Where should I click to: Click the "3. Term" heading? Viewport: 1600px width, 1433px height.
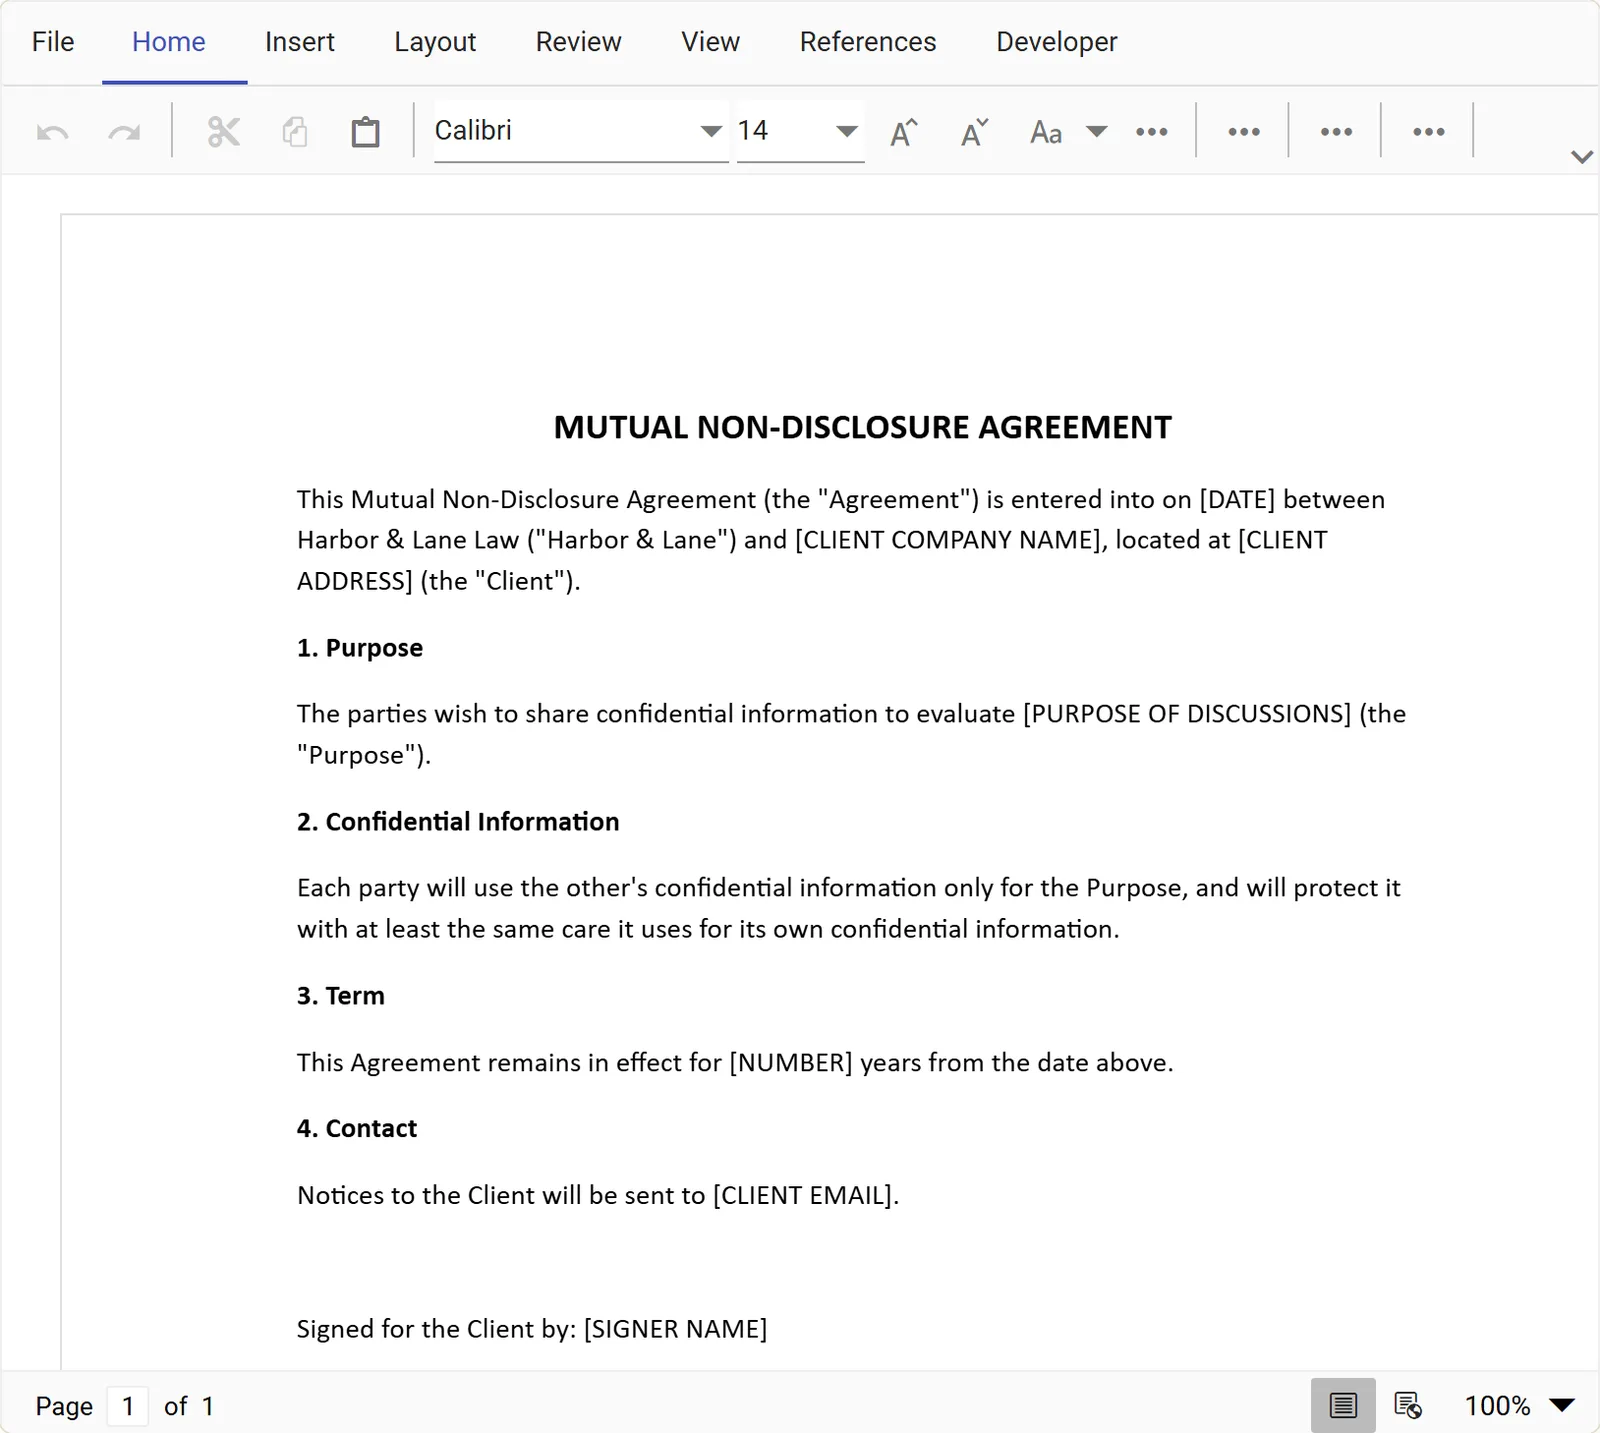tap(341, 996)
